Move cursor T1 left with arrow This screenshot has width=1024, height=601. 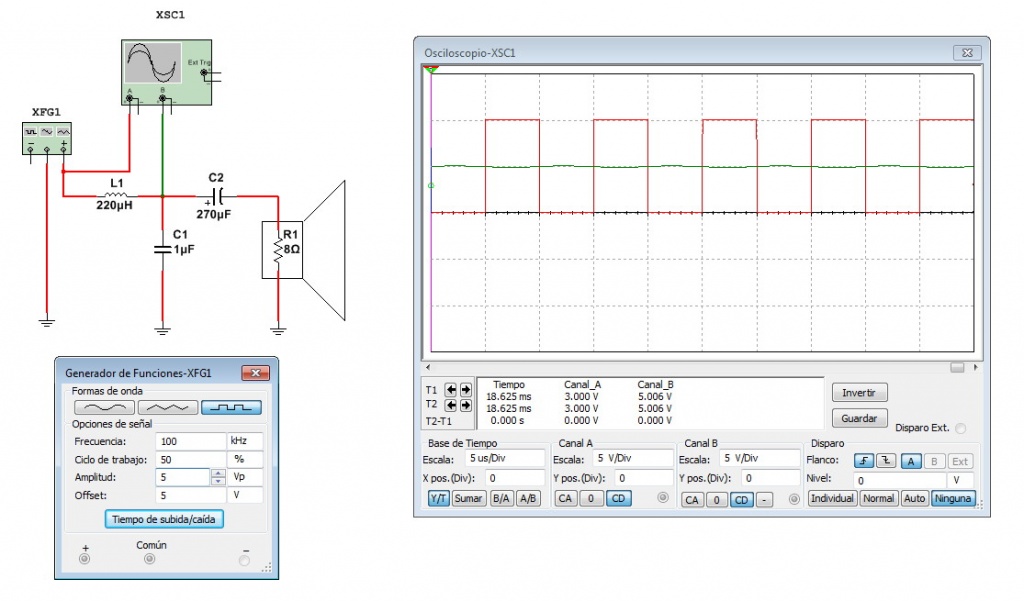tap(451, 390)
